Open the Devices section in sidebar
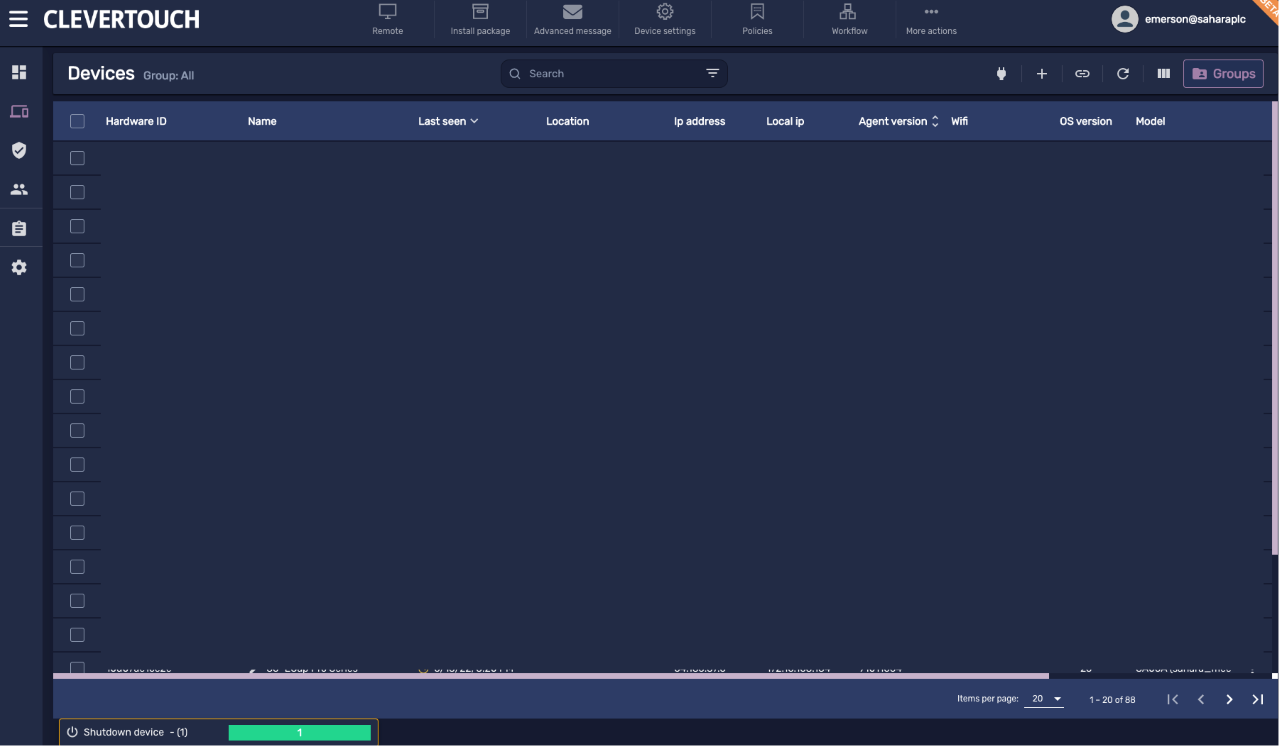The width and height of the screenshot is (1280, 747). pos(19,111)
